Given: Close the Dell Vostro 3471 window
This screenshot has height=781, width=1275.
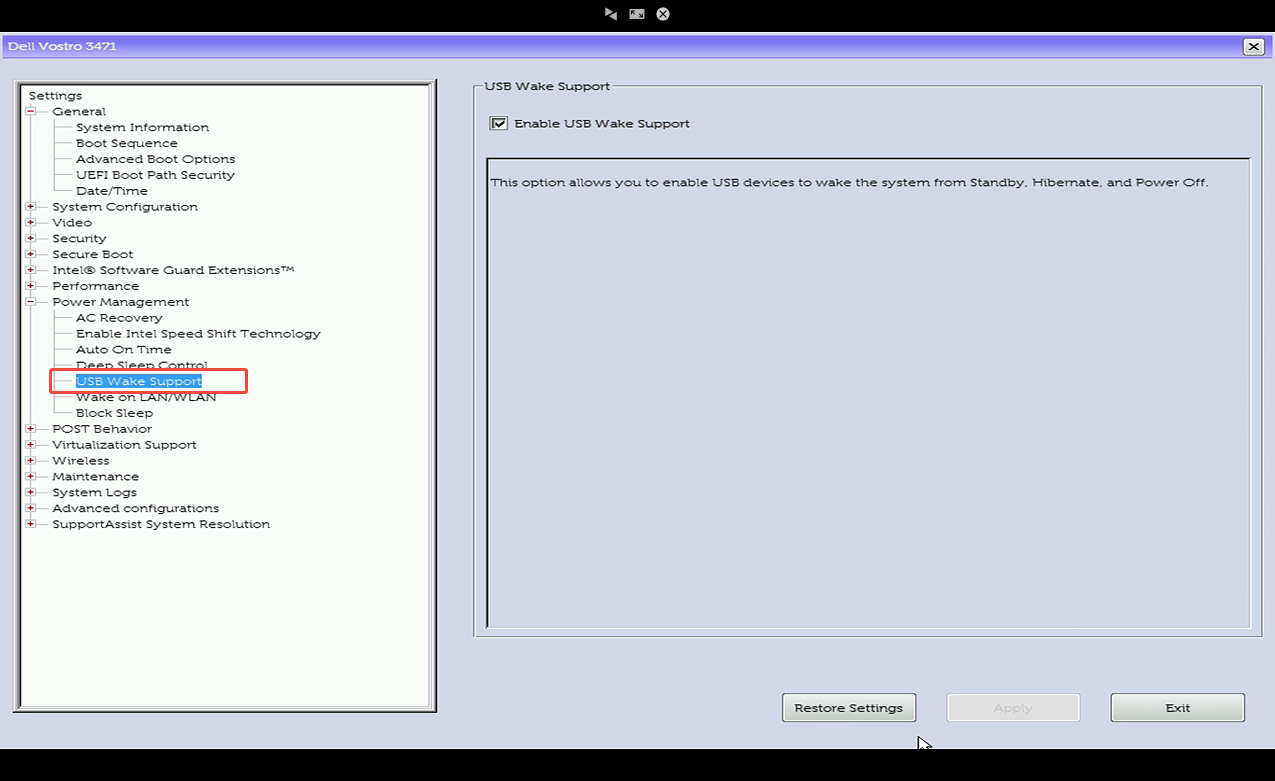Looking at the screenshot, I should pyautogui.click(x=1253, y=47).
